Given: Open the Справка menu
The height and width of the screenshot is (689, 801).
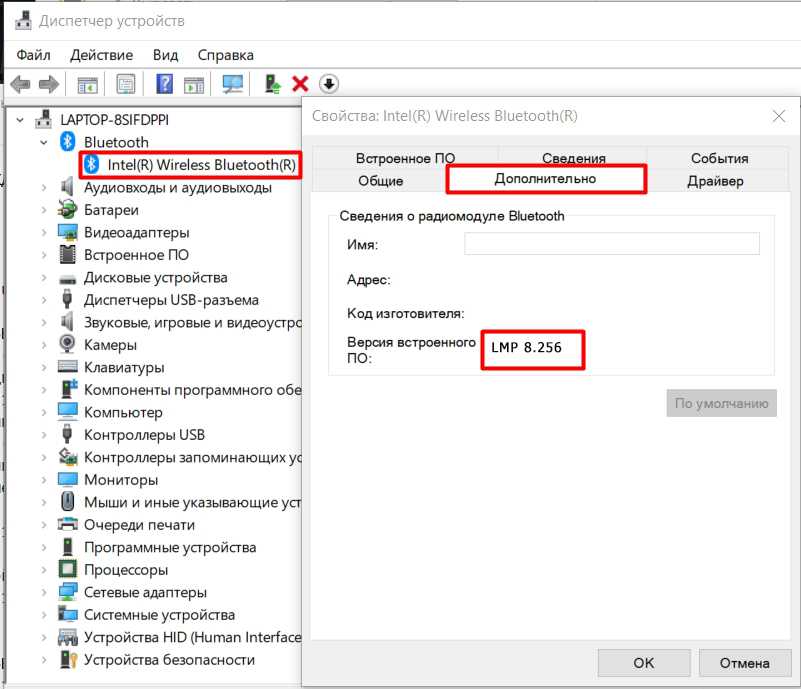Looking at the screenshot, I should click(225, 55).
